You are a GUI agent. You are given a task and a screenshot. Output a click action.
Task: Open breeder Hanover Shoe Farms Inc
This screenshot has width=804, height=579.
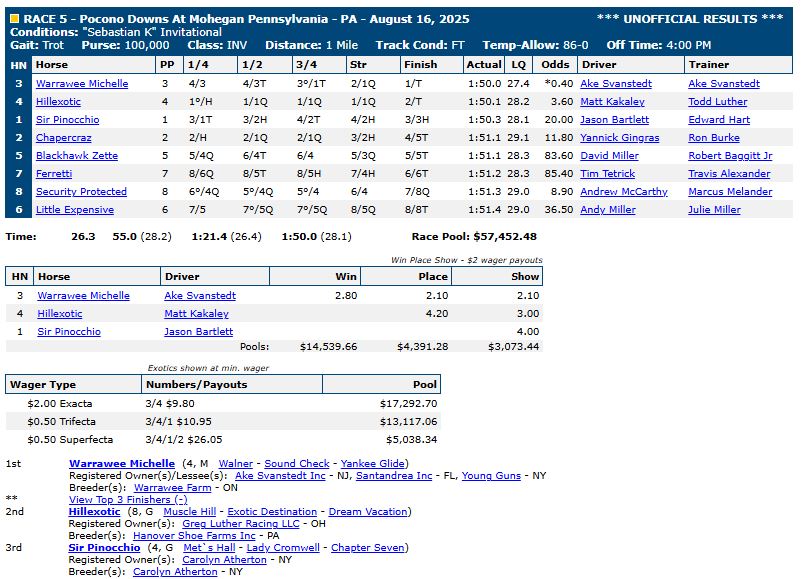(194, 536)
